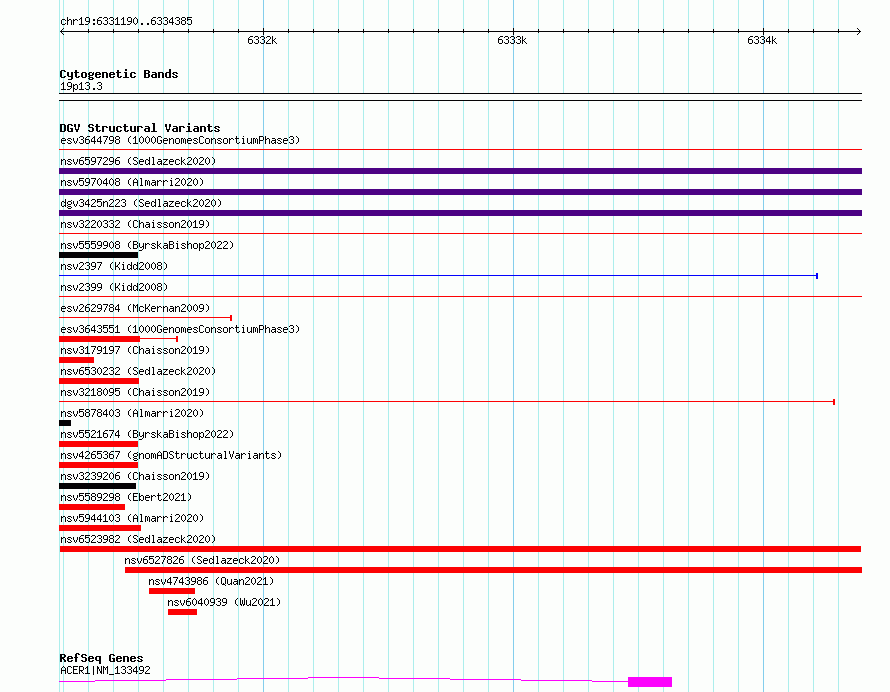Click the blue nsv2397 variant line
Image resolution: width=890 pixels, height=692 pixels.
(x=438, y=276)
